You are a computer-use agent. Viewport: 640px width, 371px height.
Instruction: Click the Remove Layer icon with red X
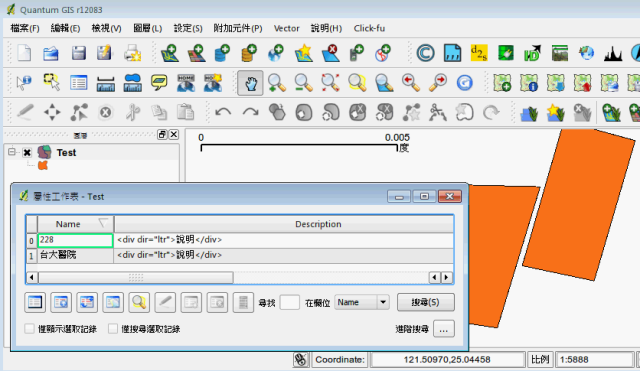click(331, 53)
